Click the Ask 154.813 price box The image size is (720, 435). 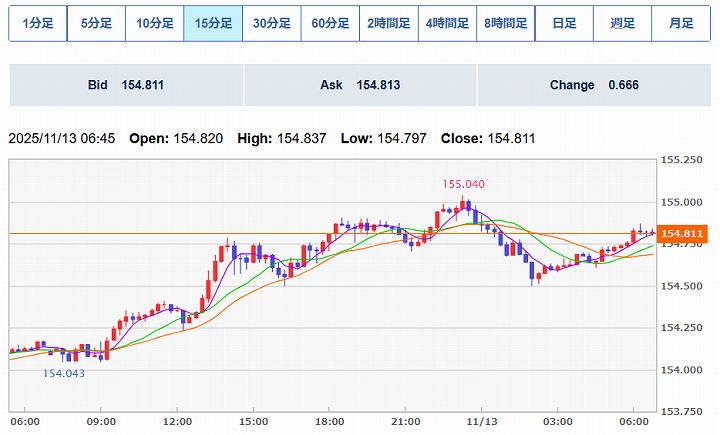pos(359,86)
